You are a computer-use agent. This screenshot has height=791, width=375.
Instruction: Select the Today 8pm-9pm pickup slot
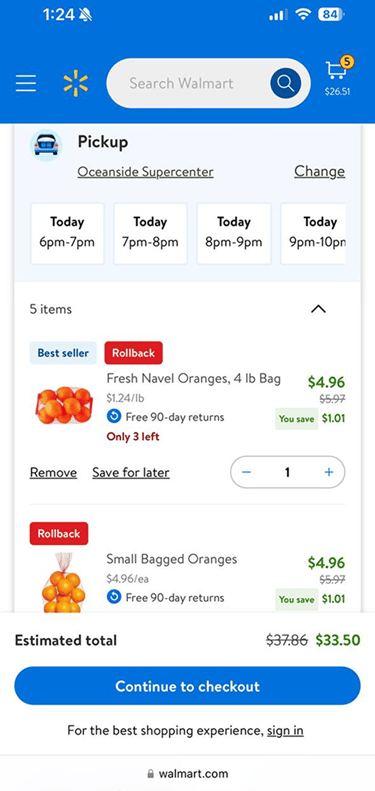(233, 234)
